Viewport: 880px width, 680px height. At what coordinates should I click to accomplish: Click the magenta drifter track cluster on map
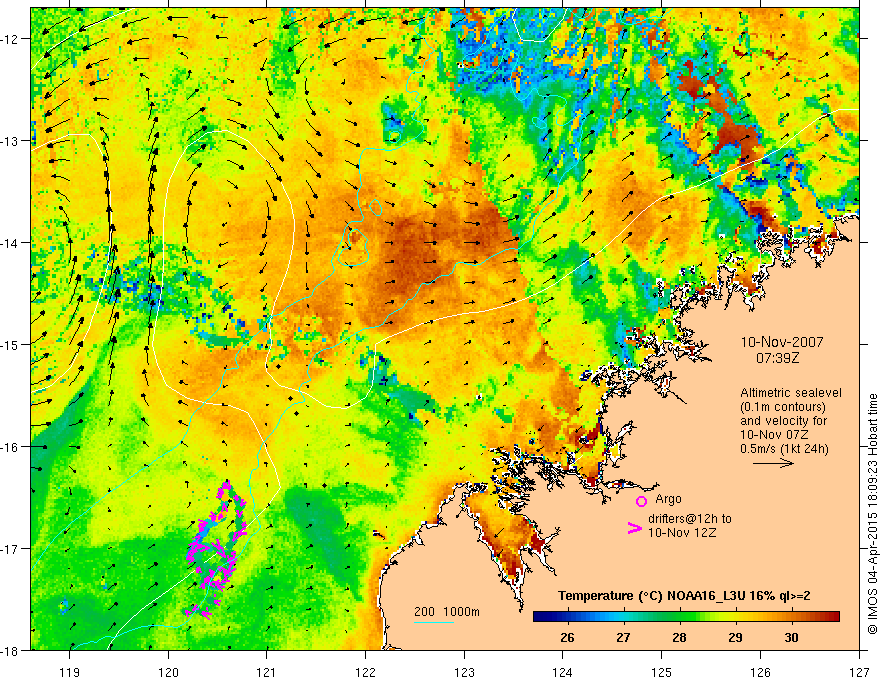216,549
